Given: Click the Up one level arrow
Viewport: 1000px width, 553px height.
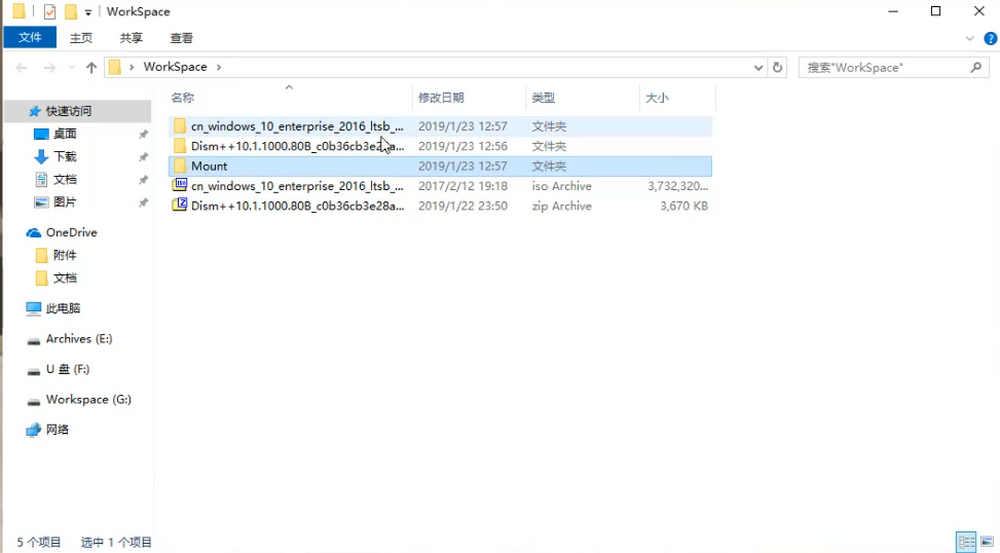Looking at the screenshot, I should click(91, 68).
